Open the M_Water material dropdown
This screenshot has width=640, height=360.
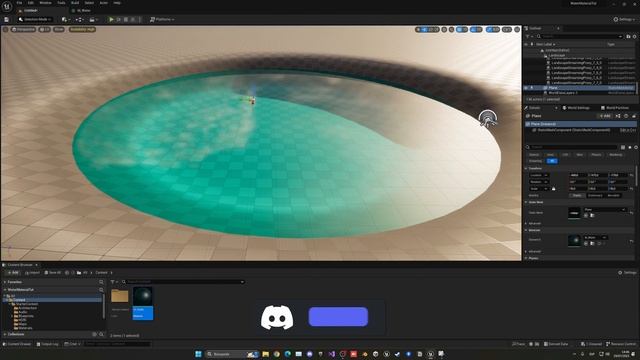[x=596, y=238]
